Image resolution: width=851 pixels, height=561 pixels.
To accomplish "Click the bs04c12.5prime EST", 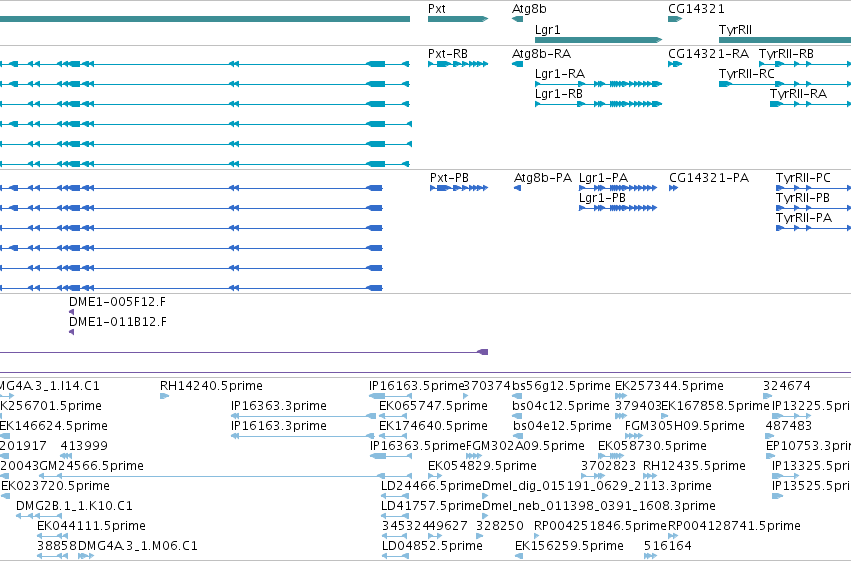I will click(517, 416).
